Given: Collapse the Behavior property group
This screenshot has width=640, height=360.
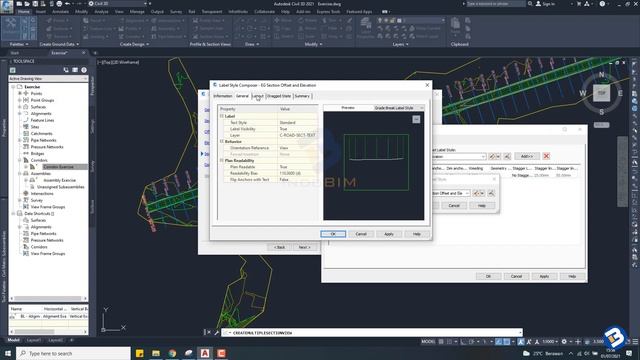Looking at the screenshot, I should [222, 142].
